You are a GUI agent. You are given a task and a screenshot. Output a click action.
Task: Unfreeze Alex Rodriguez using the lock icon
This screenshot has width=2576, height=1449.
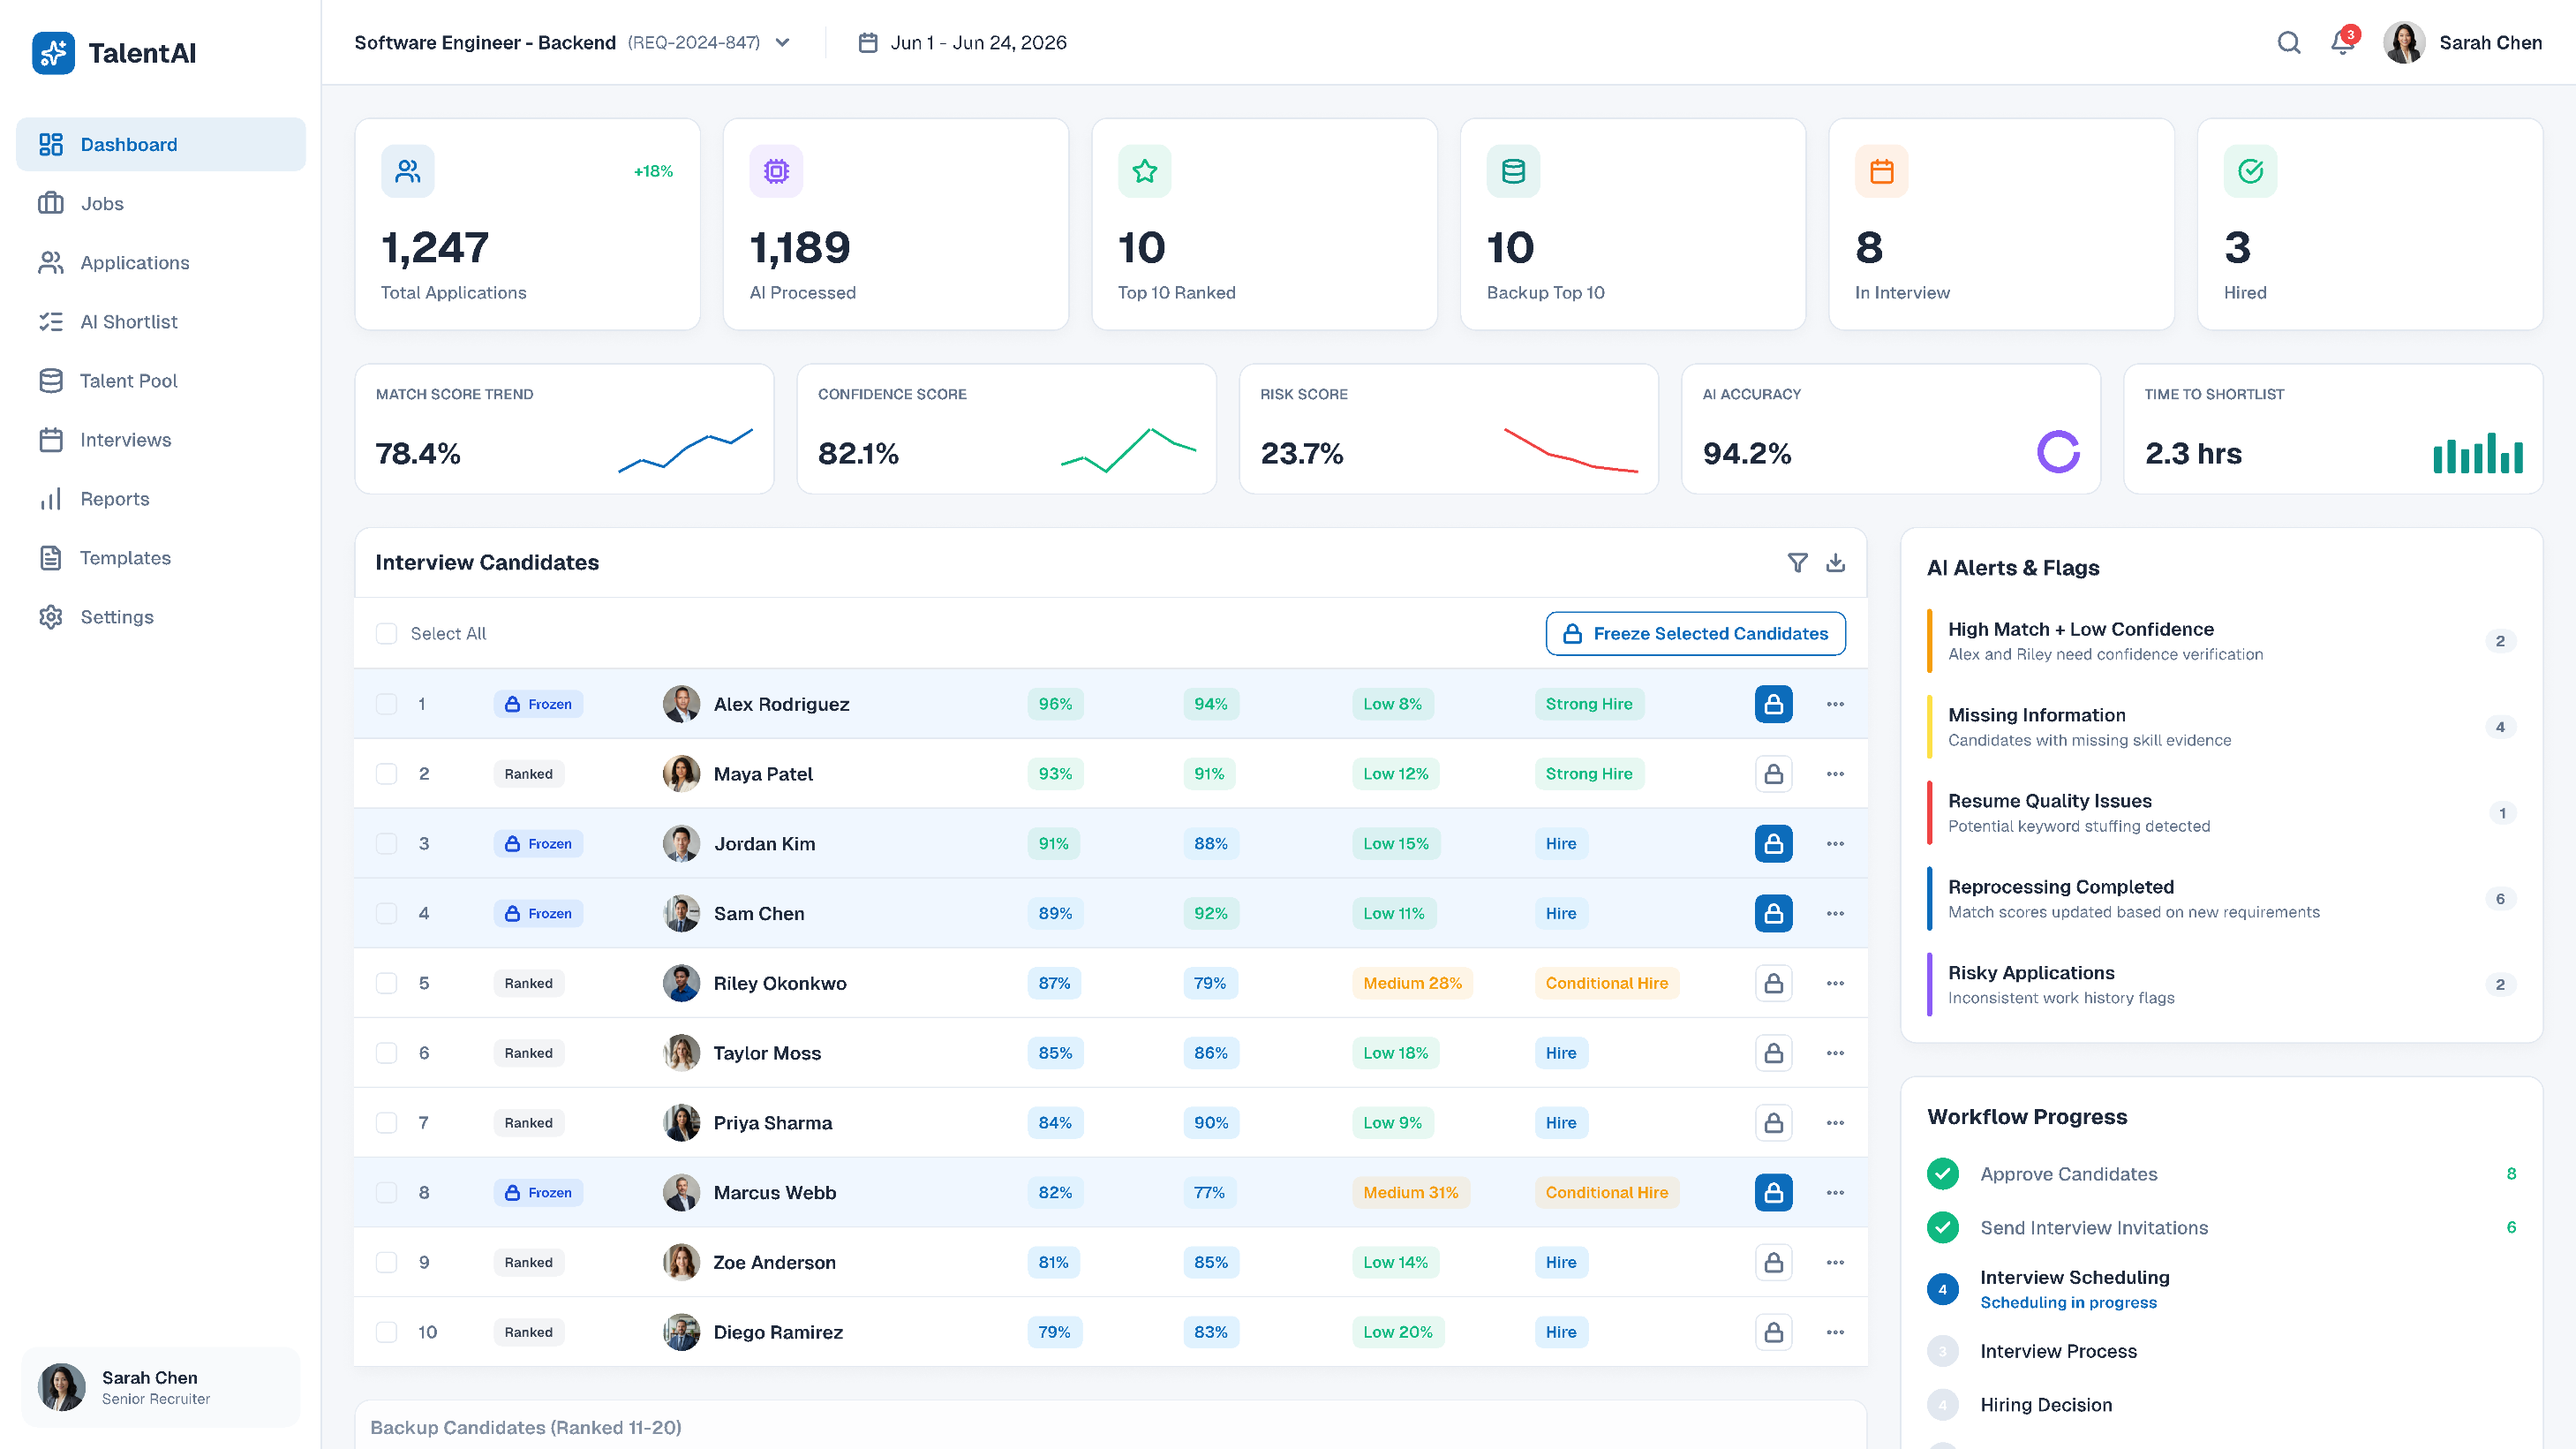coord(1773,704)
